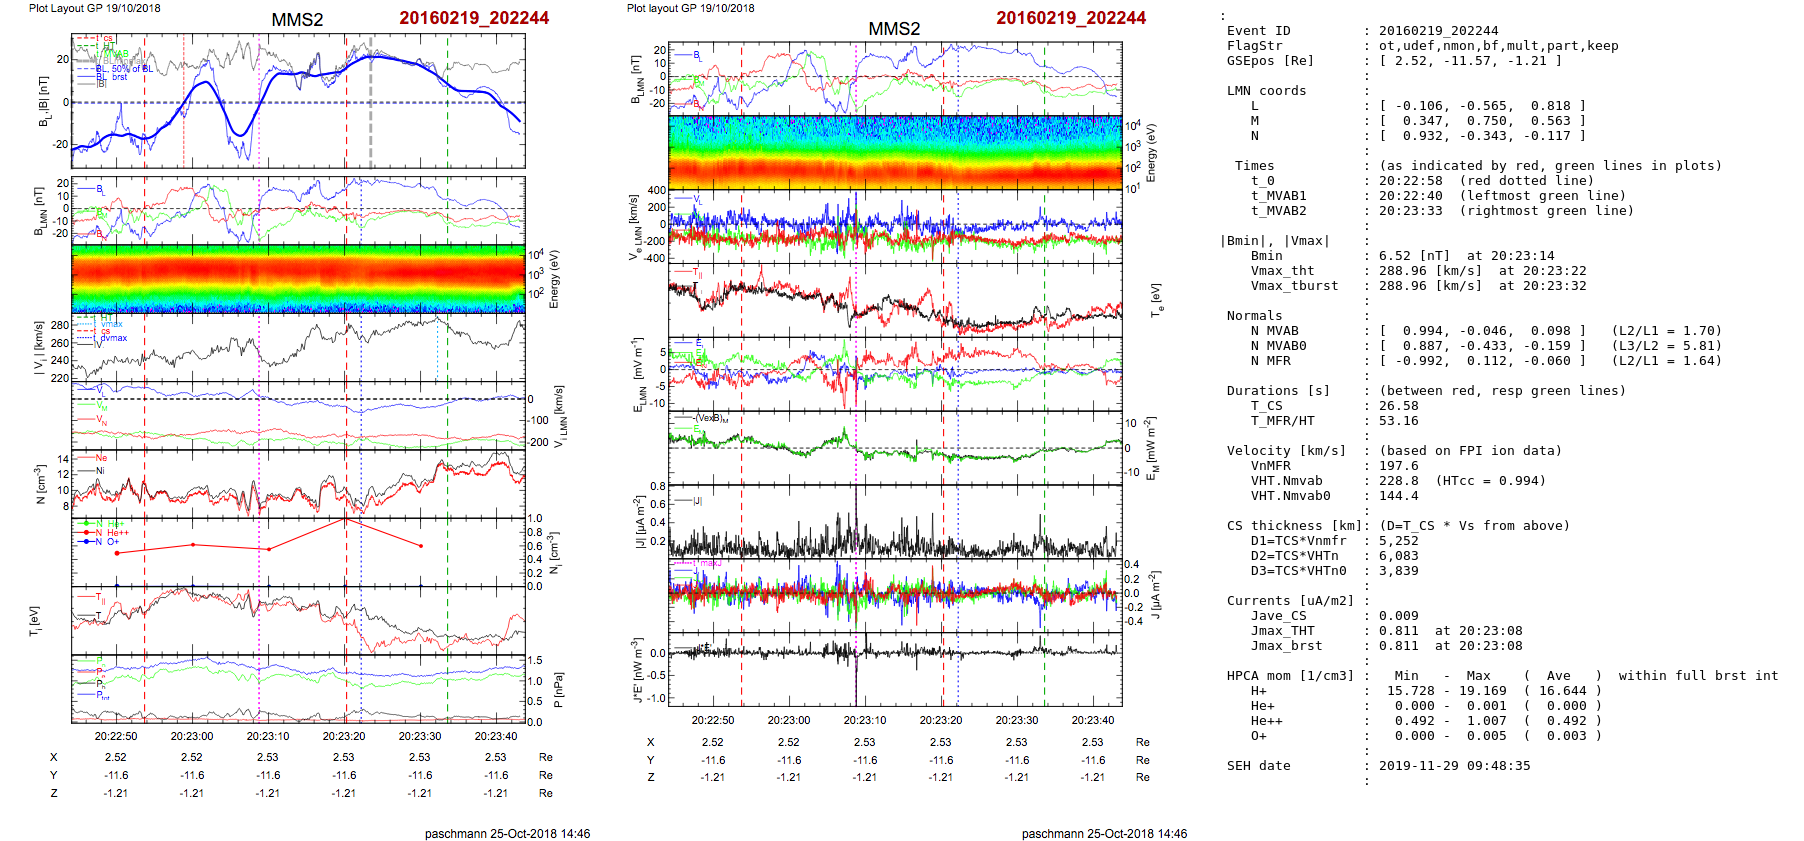Select the electron energy spectrogram in the middle plot
This screenshot has height=841, width=1804.
point(894,151)
